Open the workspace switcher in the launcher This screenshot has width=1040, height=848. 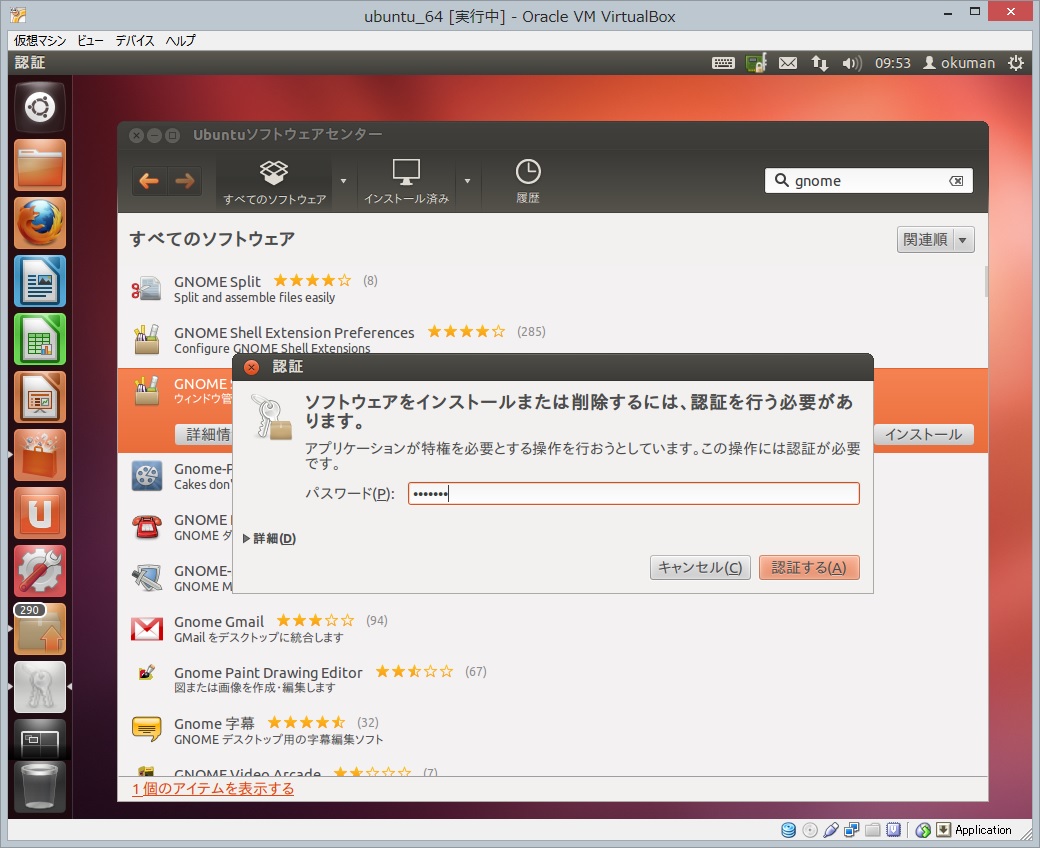coord(40,739)
